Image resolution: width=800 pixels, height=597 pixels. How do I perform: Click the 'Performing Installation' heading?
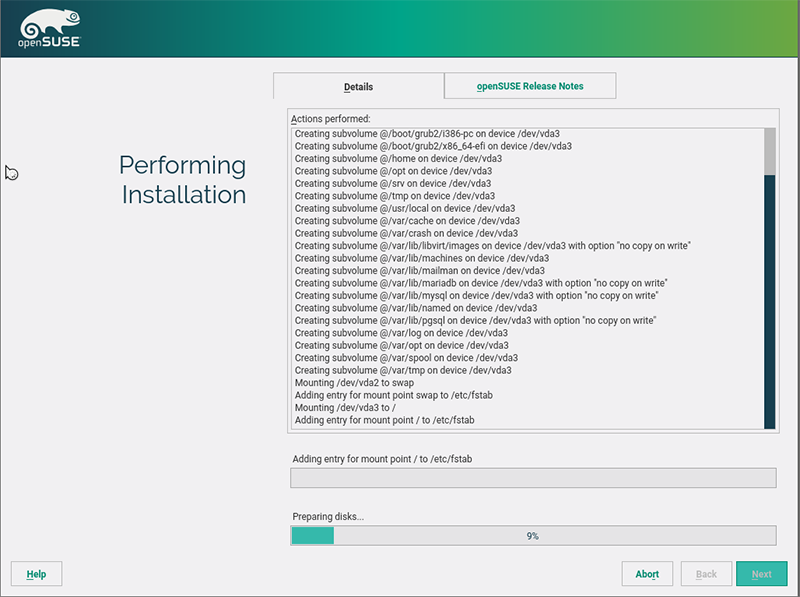tap(183, 180)
